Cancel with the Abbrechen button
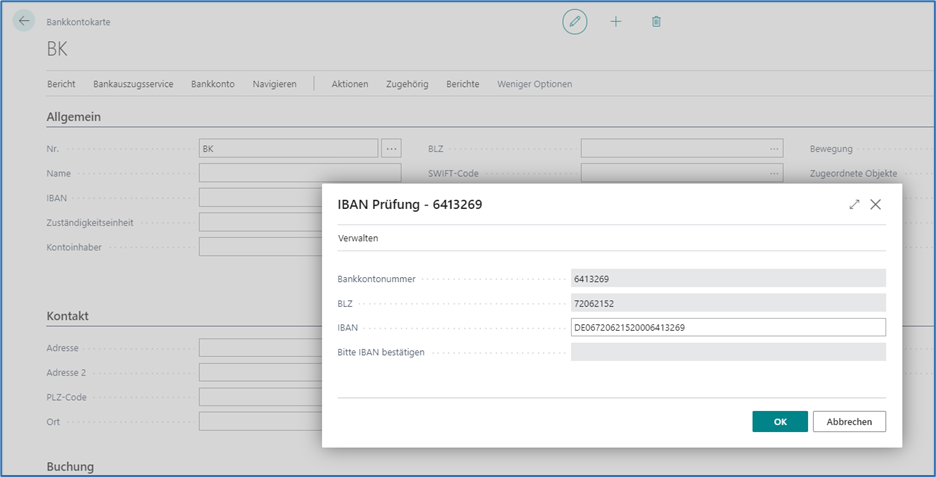The height and width of the screenshot is (477, 936). 849,422
